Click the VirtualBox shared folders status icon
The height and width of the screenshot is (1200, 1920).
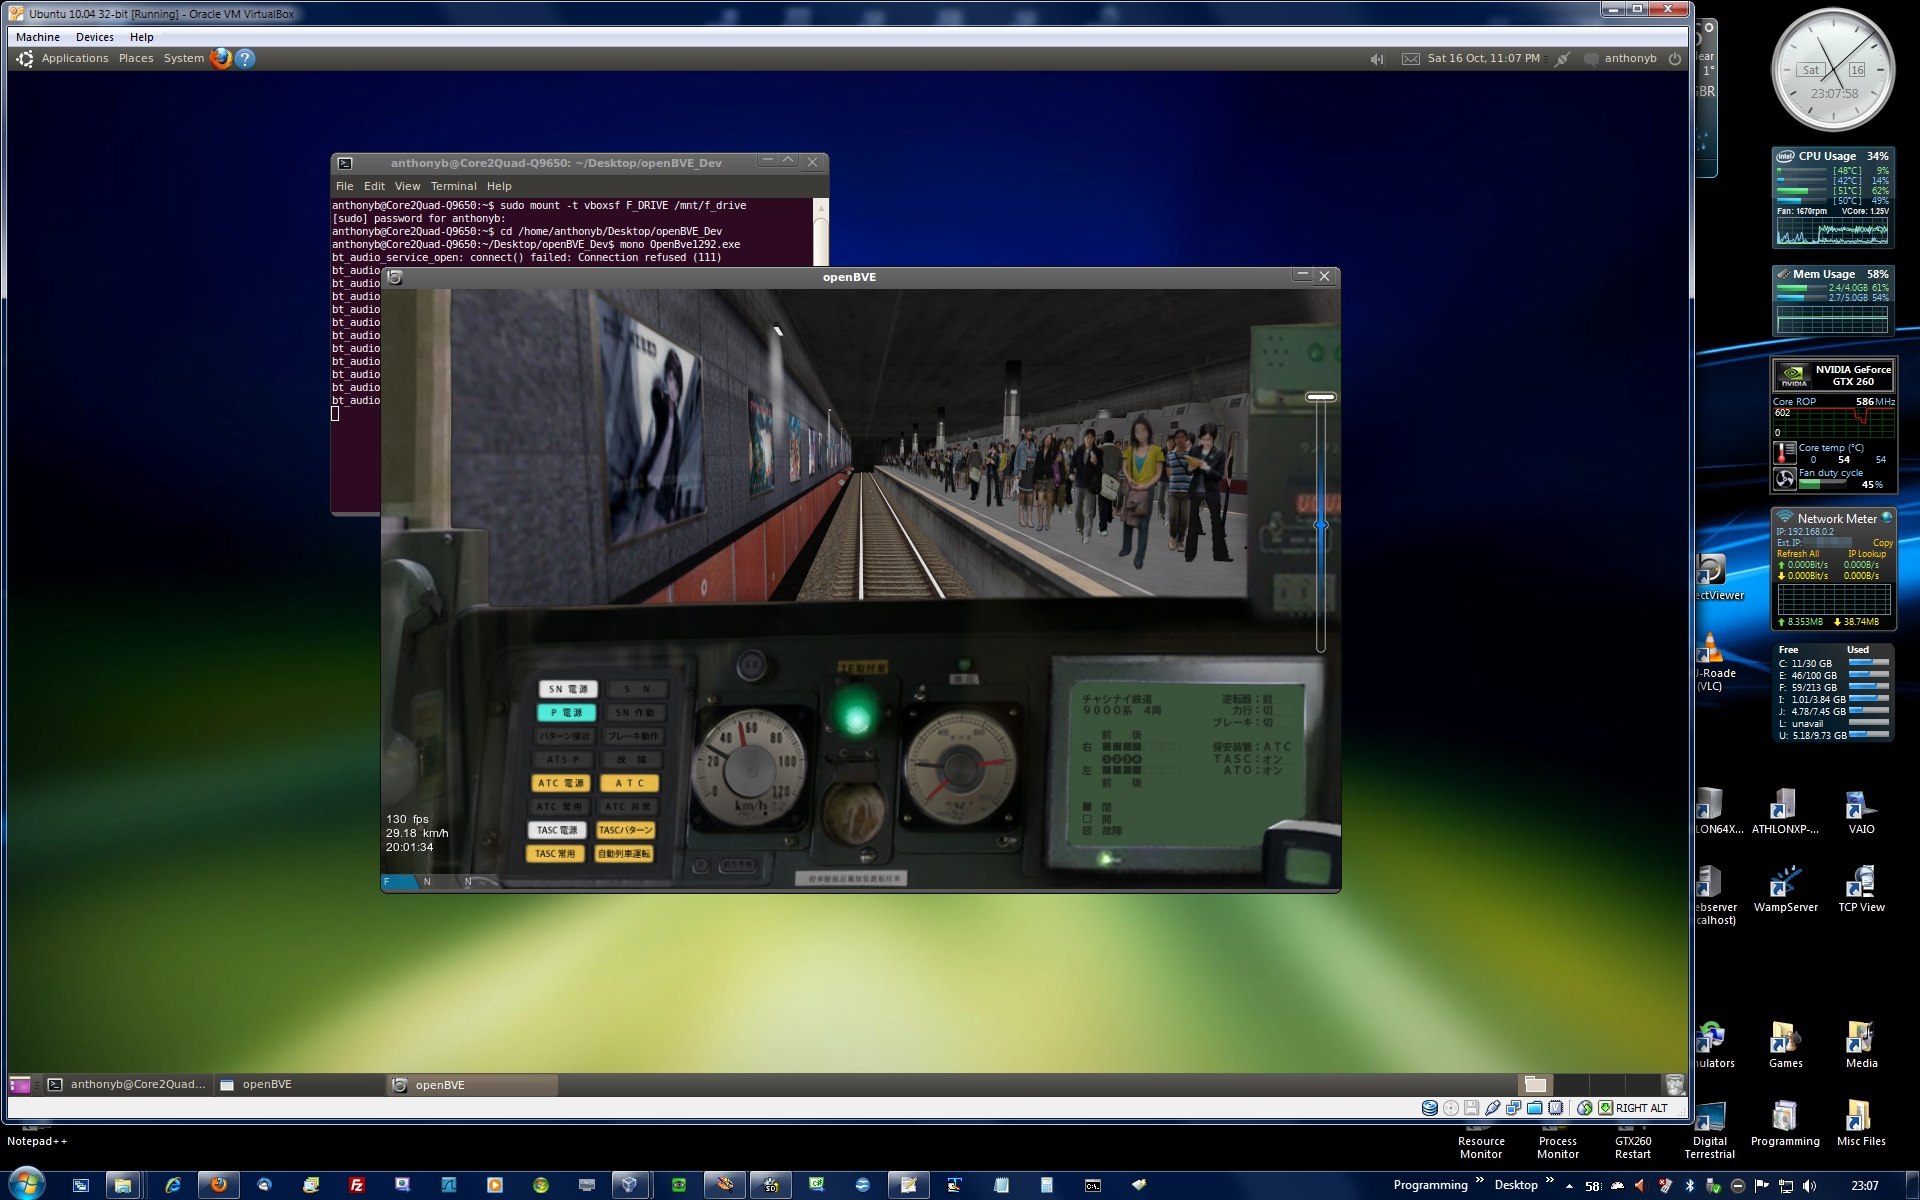[x=1534, y=1108]
